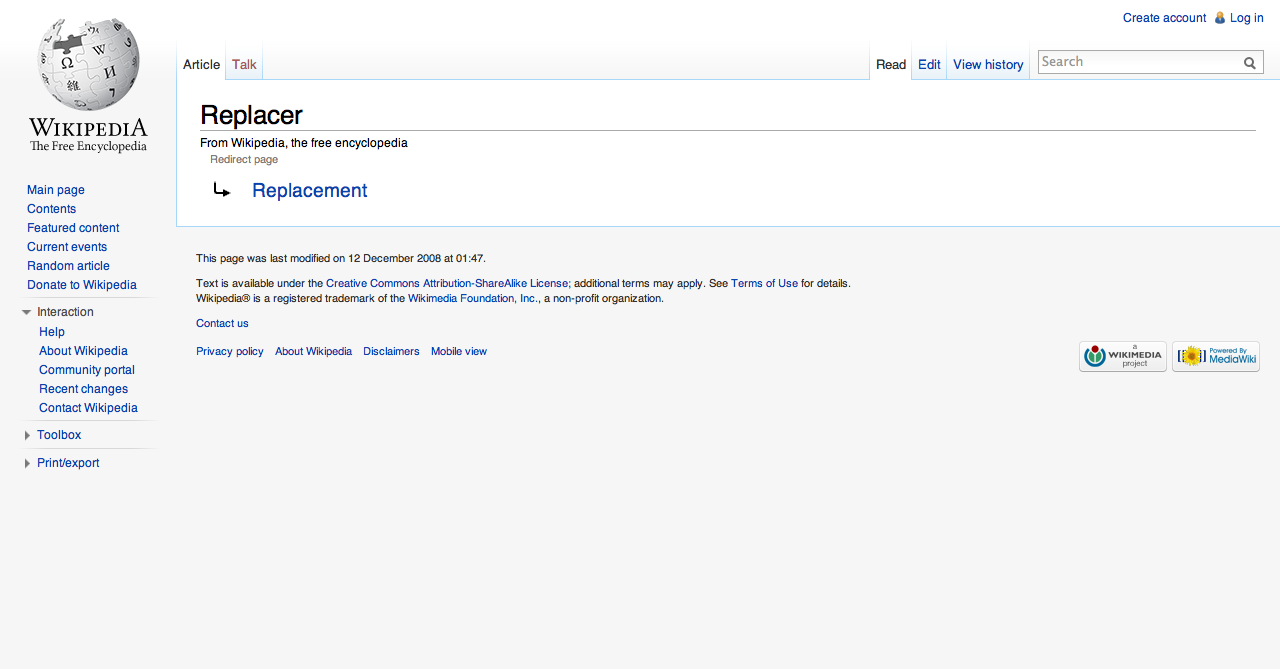This screenshot has height=669, width=1280.
Task: Click Create account link
Action: [x=1164, y=18]
